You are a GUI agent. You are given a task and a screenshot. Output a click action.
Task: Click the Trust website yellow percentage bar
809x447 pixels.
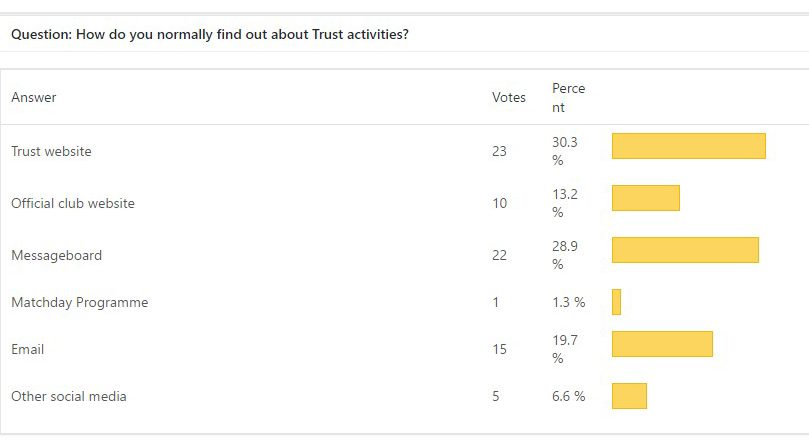pyautogui.click(x=688, y=146)
